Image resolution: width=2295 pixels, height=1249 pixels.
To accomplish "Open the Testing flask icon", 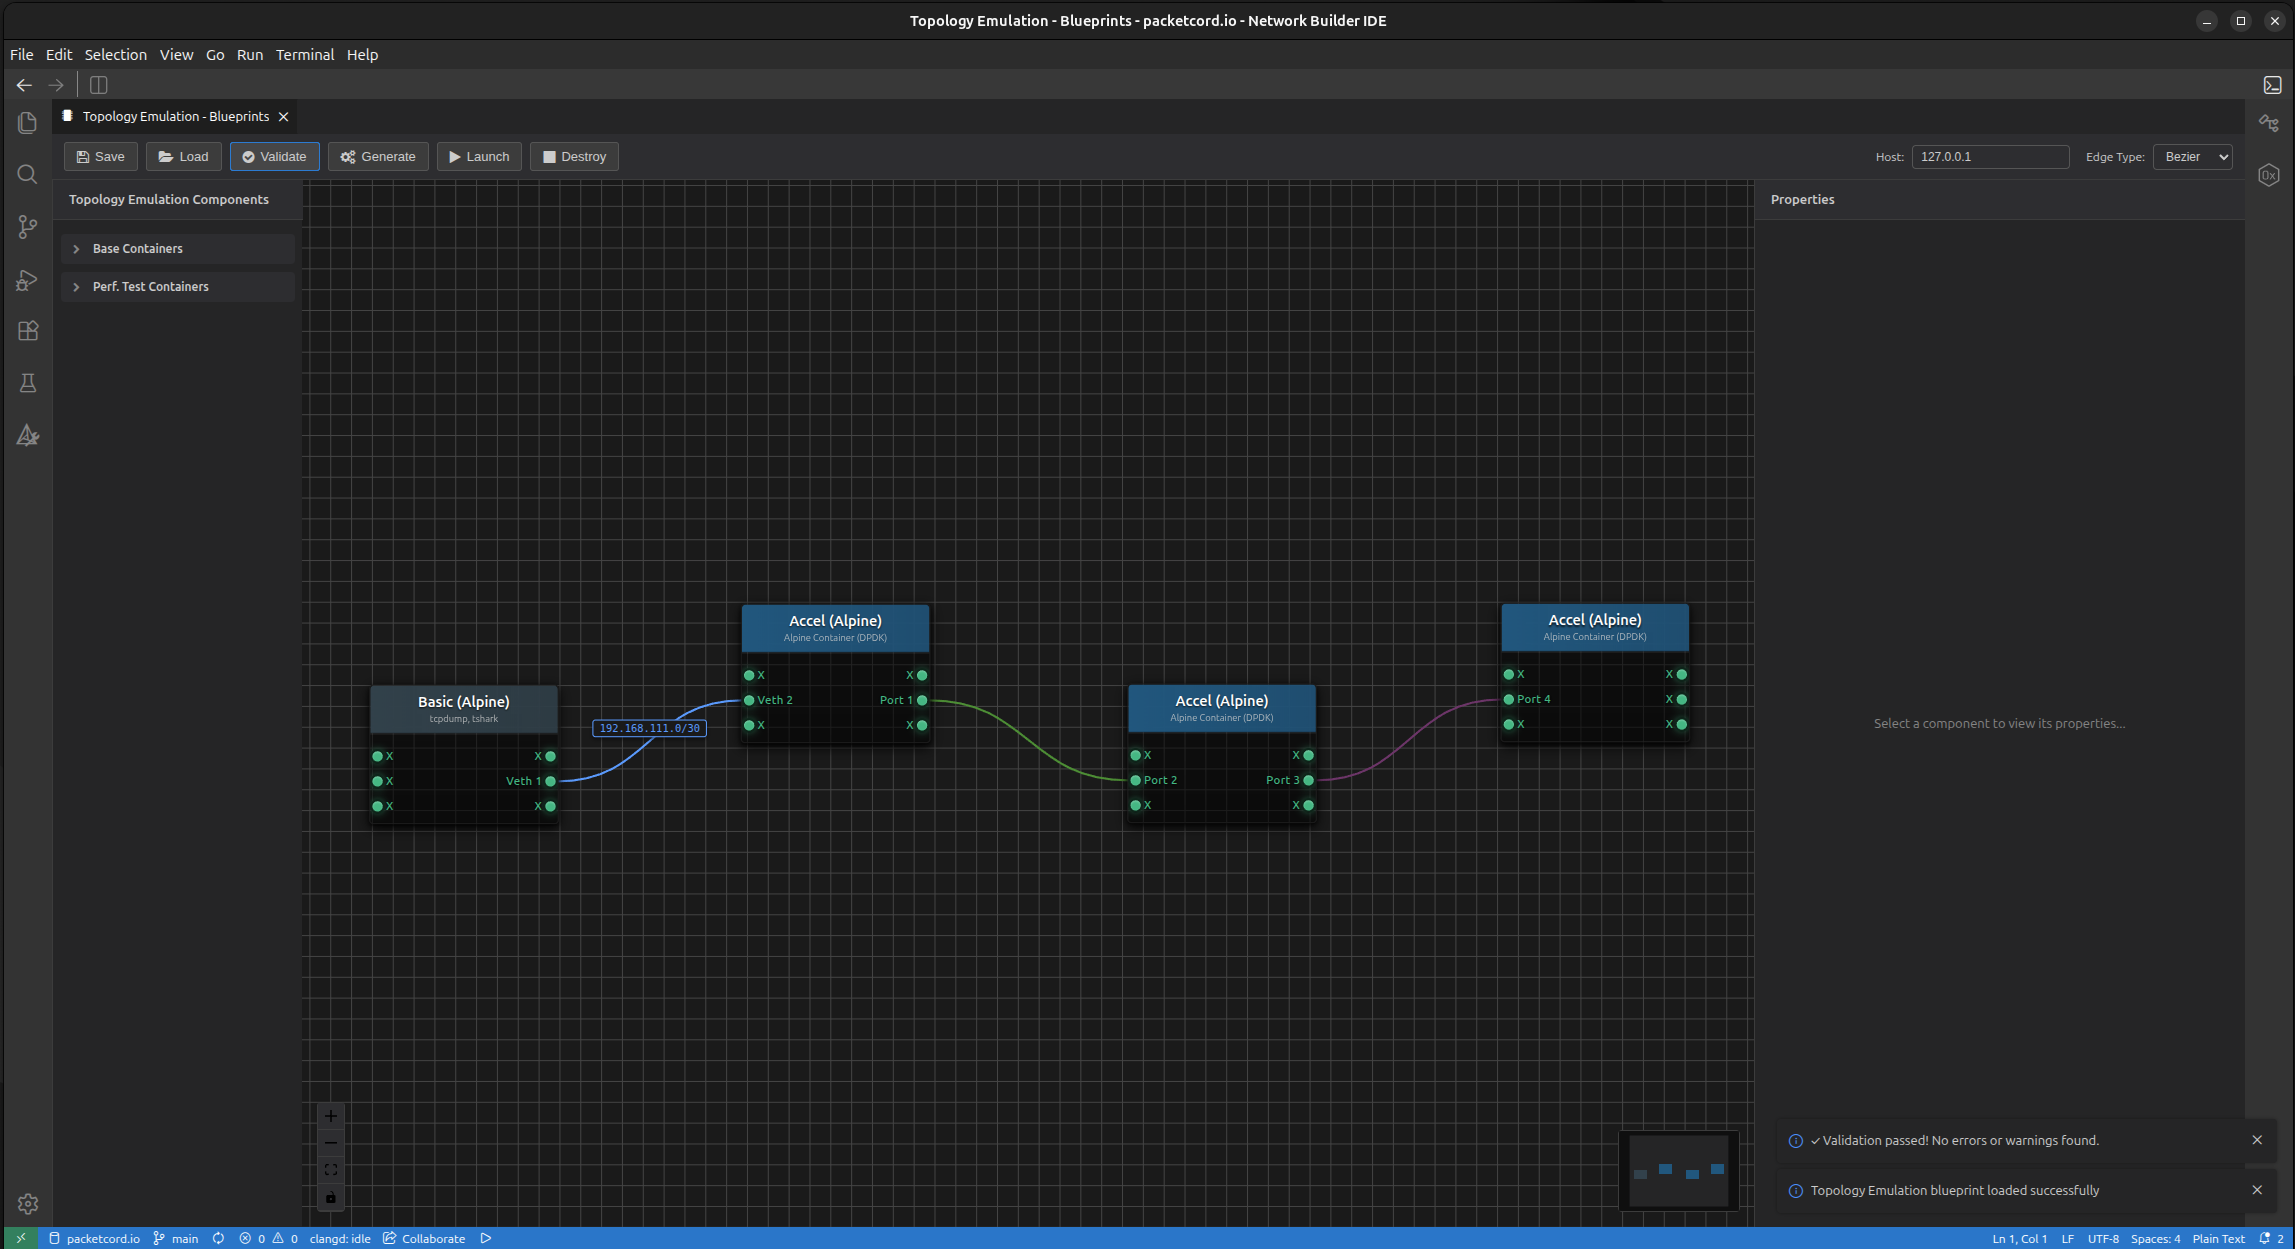I will click(x=27, y=383).
